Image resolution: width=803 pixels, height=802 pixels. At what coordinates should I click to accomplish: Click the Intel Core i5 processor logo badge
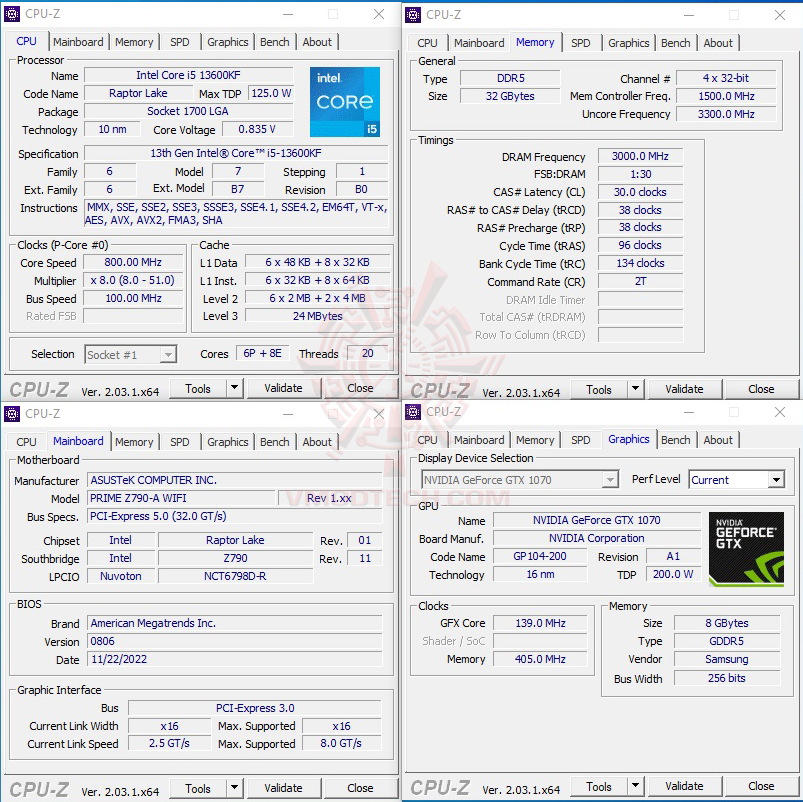tap(344, 102)
